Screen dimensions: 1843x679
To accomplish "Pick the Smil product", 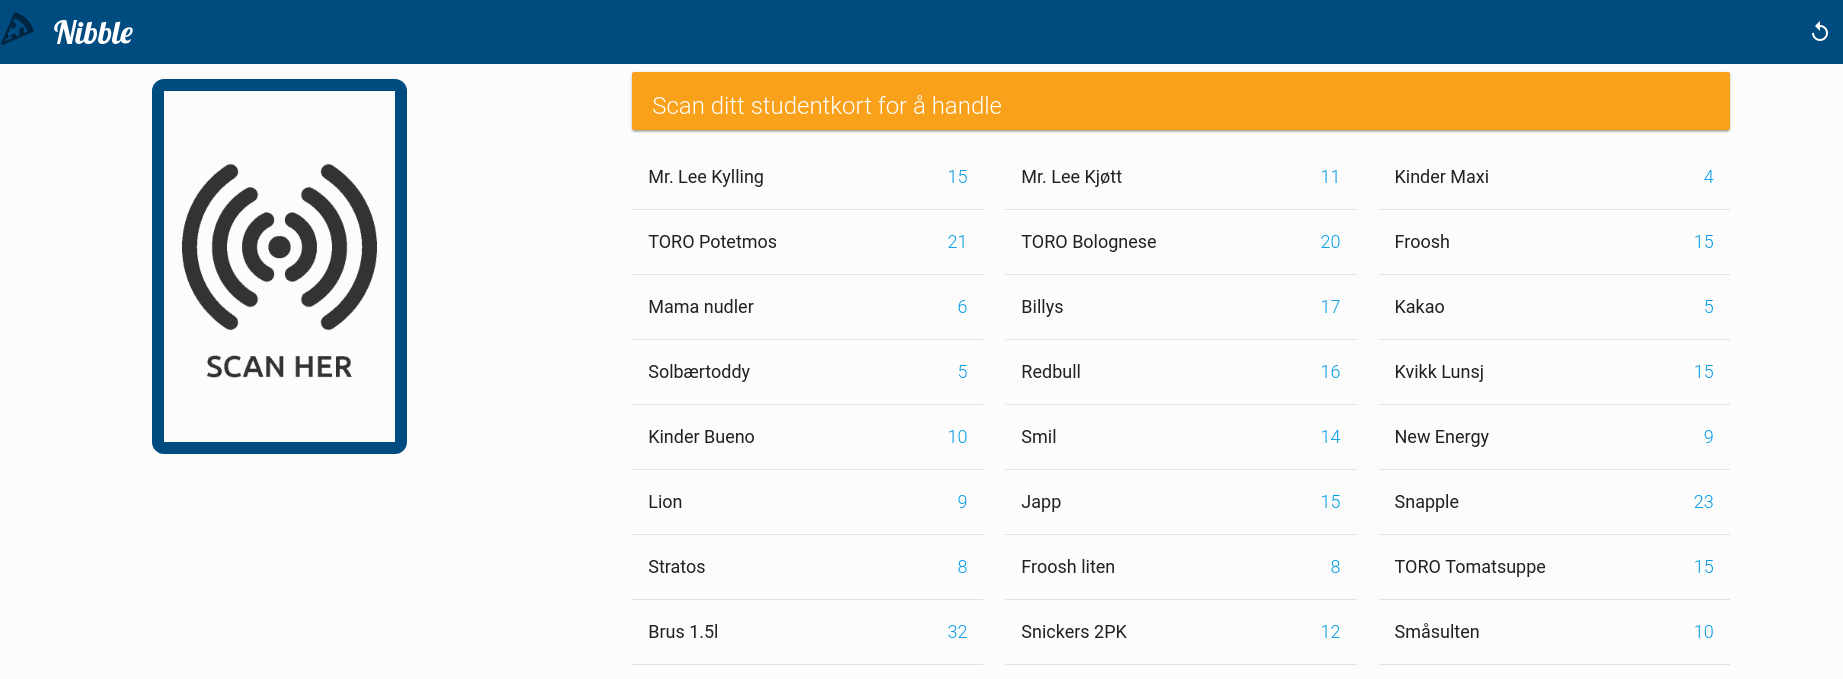I will click(1180, 437).
